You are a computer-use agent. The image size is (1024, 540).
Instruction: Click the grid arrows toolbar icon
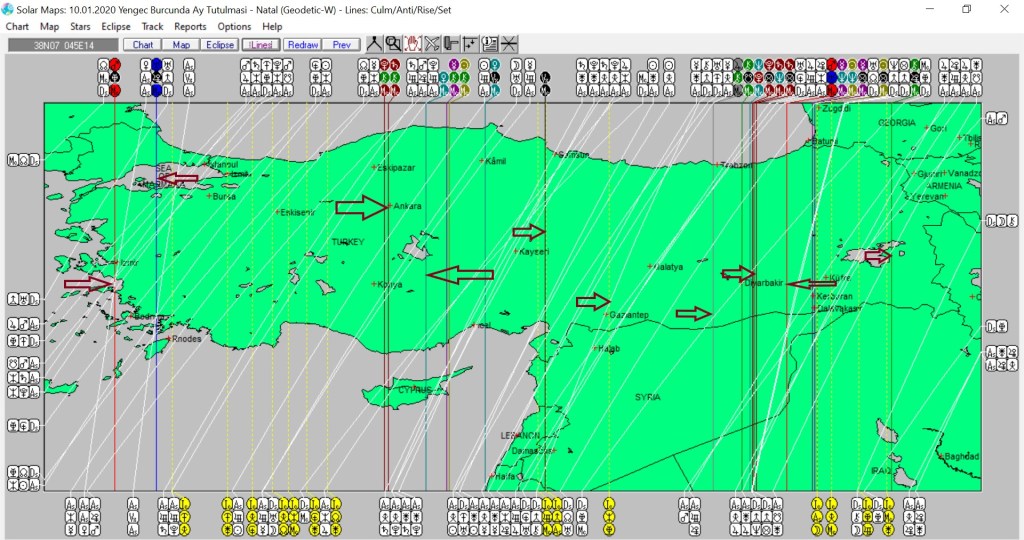[x=470, y=44]
